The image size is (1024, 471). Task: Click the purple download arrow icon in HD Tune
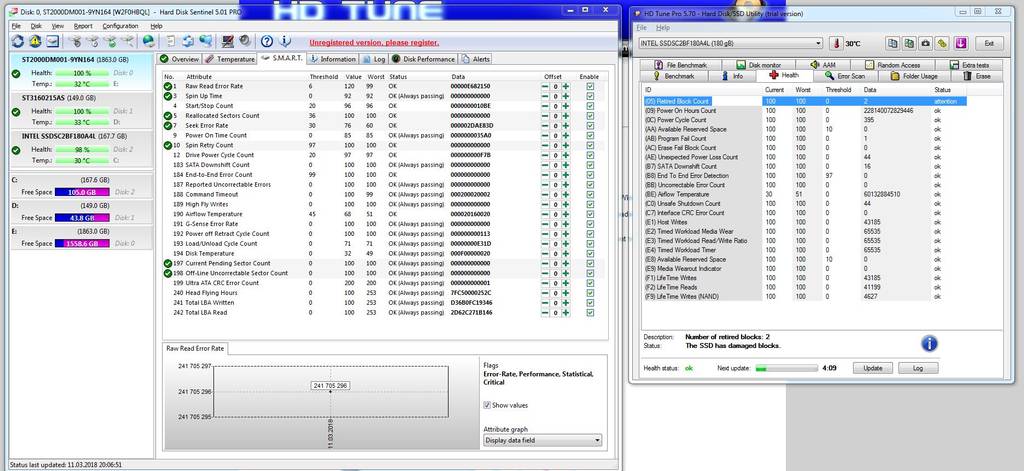tap(961, 43)
